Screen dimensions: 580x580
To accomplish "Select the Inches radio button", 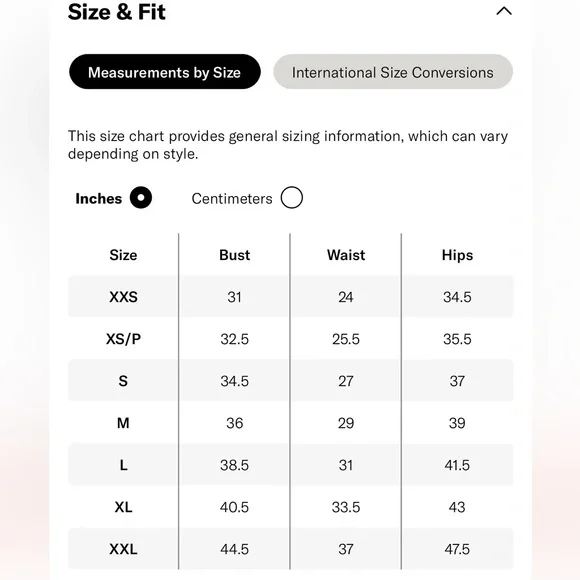I will pos(141,198).
